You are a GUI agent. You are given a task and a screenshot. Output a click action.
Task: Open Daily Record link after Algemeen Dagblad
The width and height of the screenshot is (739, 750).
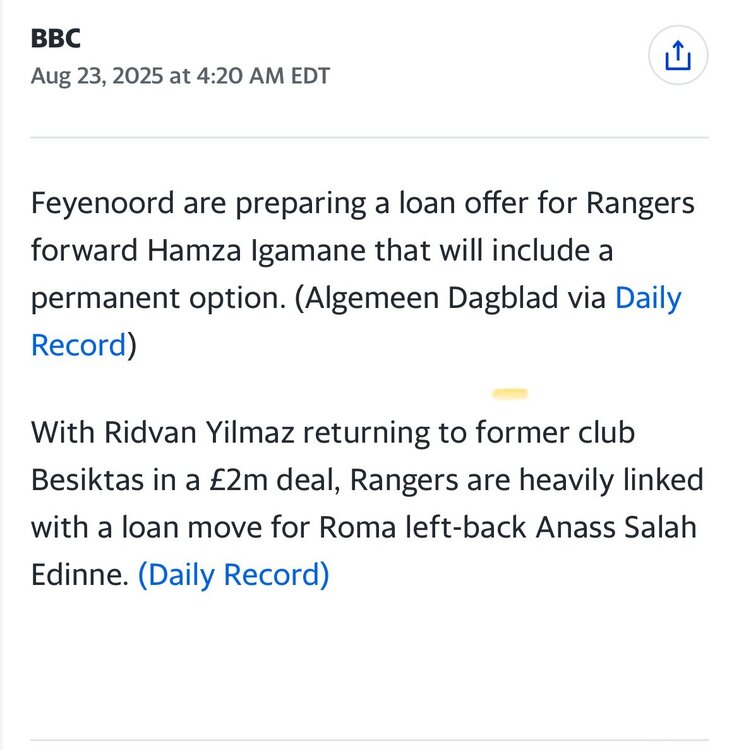coord(647,299)
